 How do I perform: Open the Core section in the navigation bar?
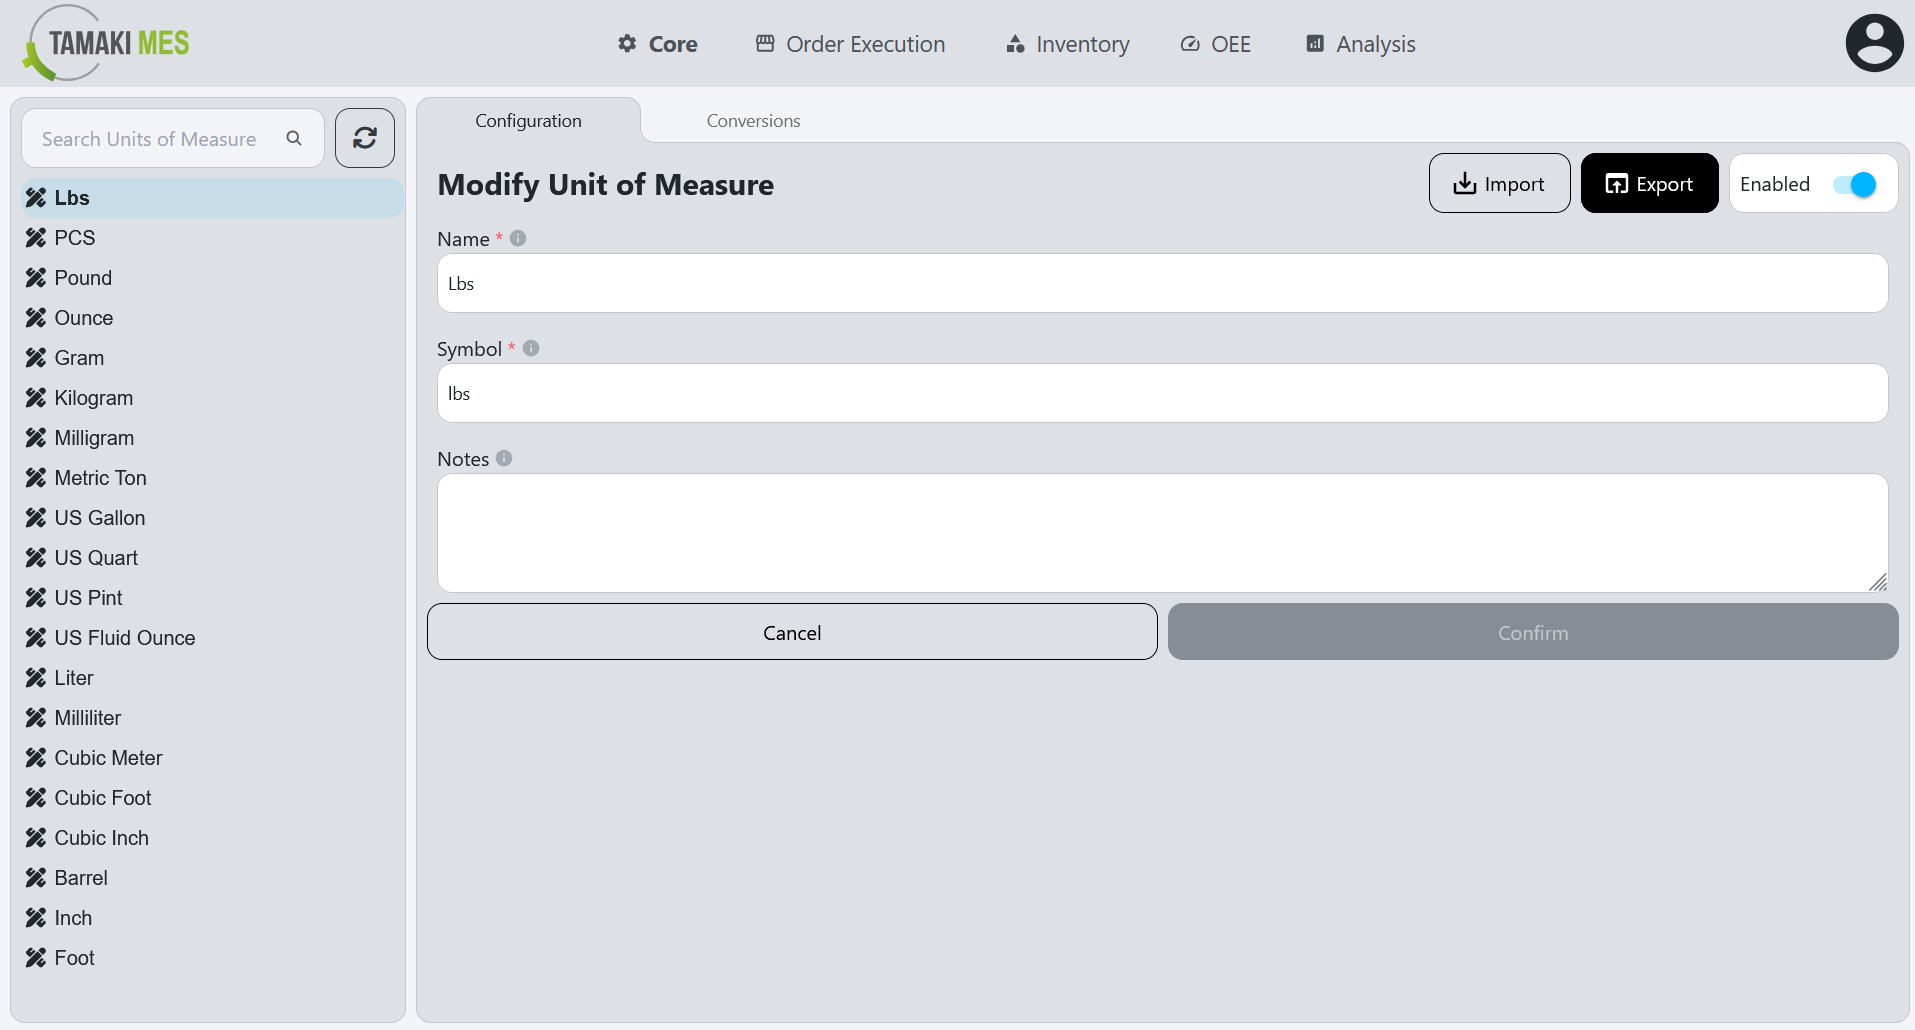[x=657, y=44]
